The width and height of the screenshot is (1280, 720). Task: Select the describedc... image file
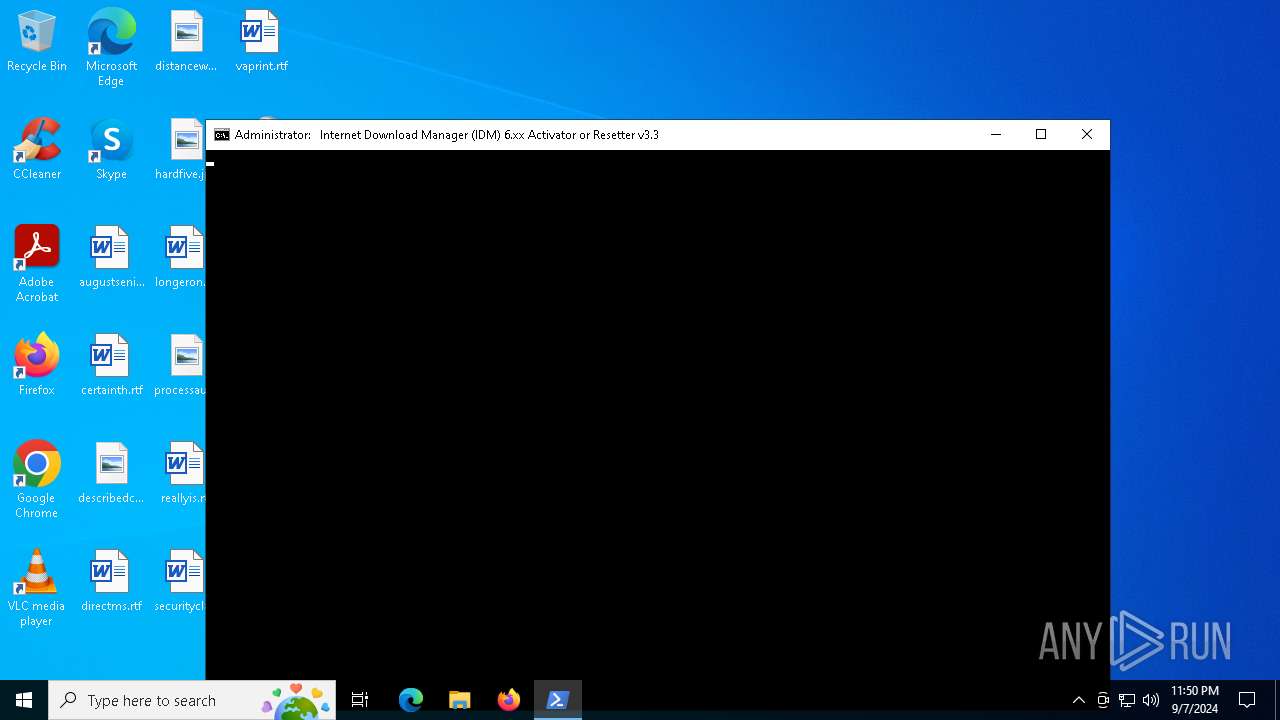111,474
